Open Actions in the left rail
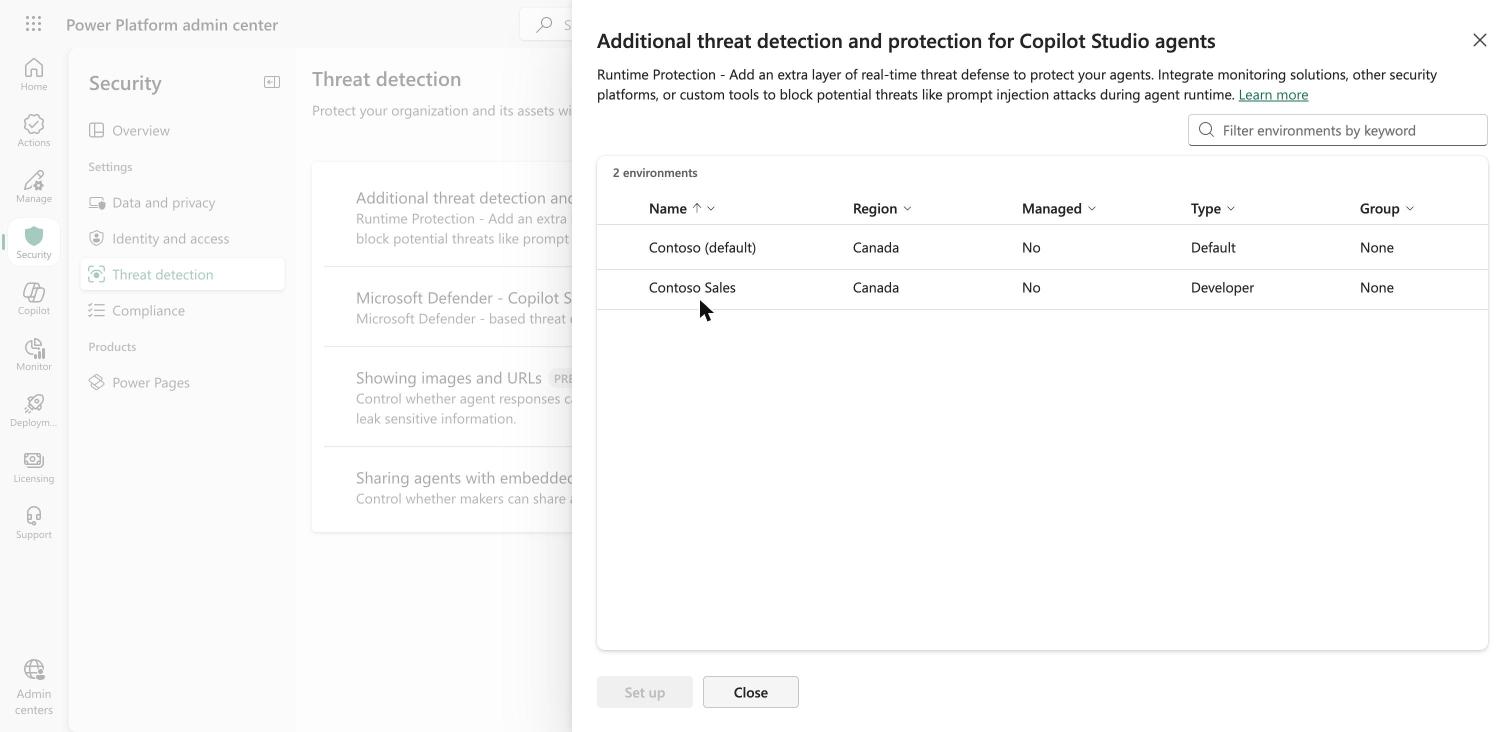Screen dimensions: 1512x732 click(x=33, y=130)
